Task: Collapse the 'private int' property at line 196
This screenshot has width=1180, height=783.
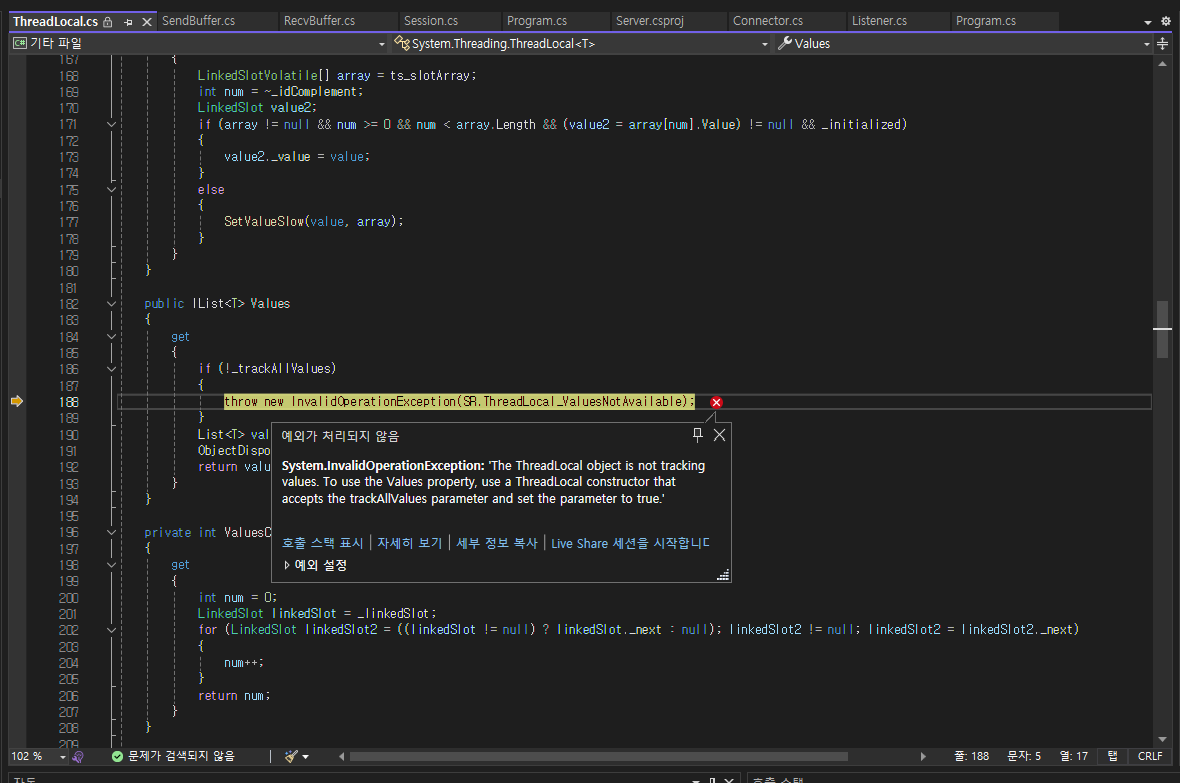Action: click(x=111, y=532)
